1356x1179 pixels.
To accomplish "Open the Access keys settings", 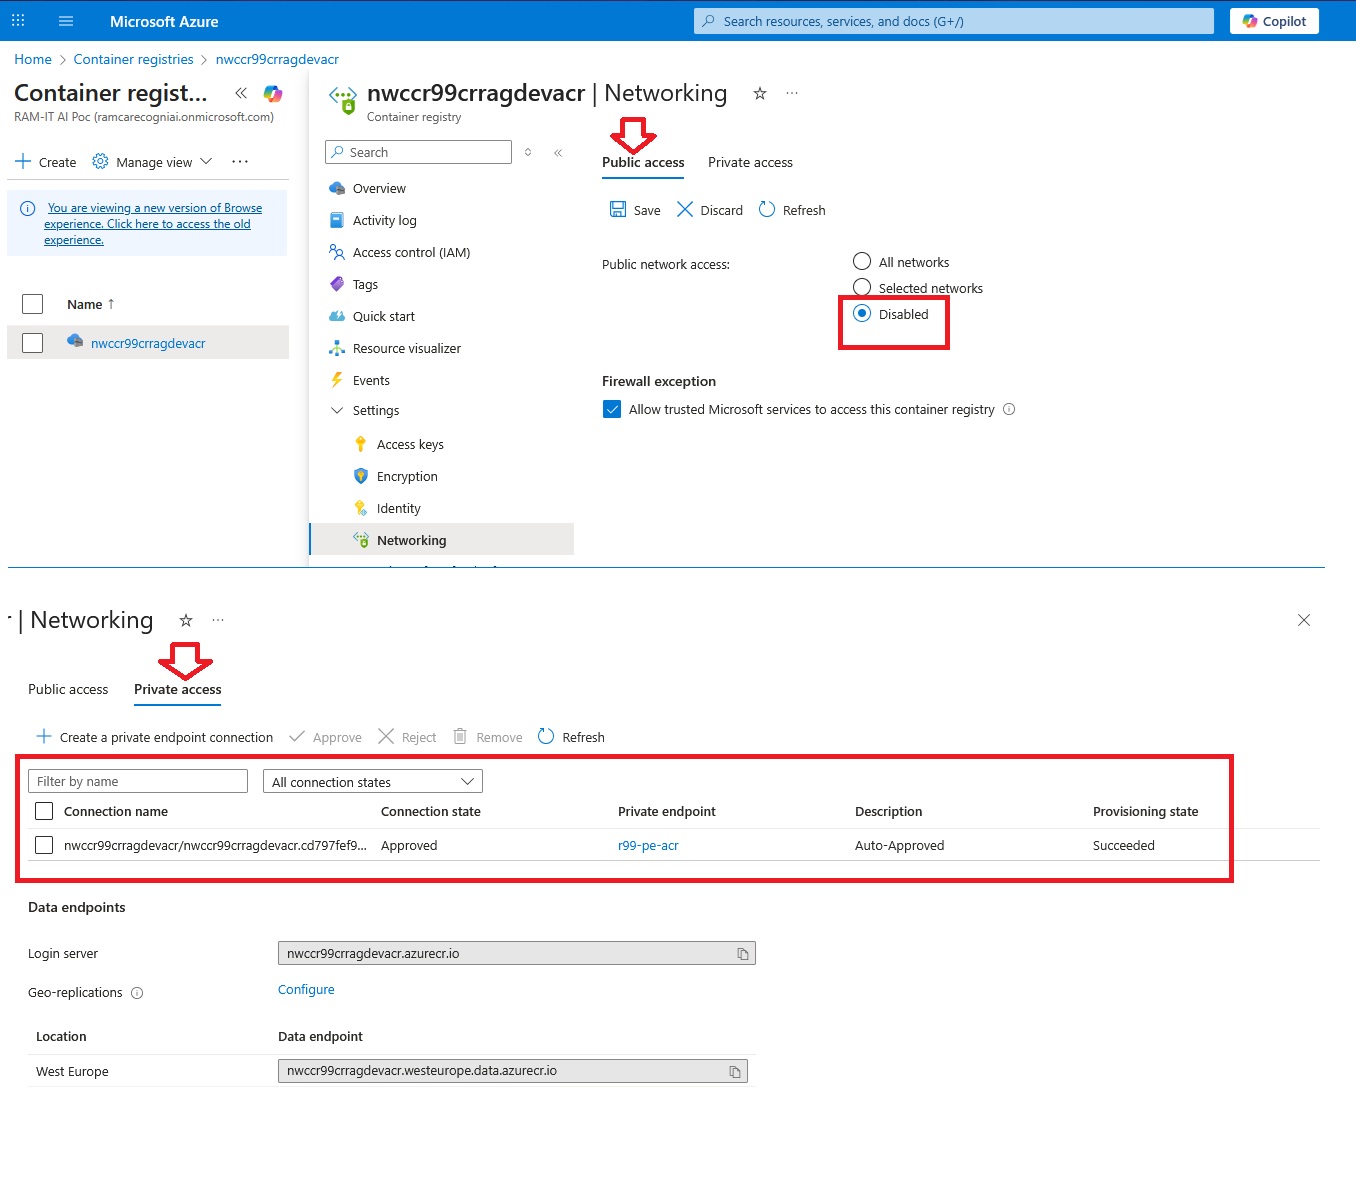I will click(410, 444).
